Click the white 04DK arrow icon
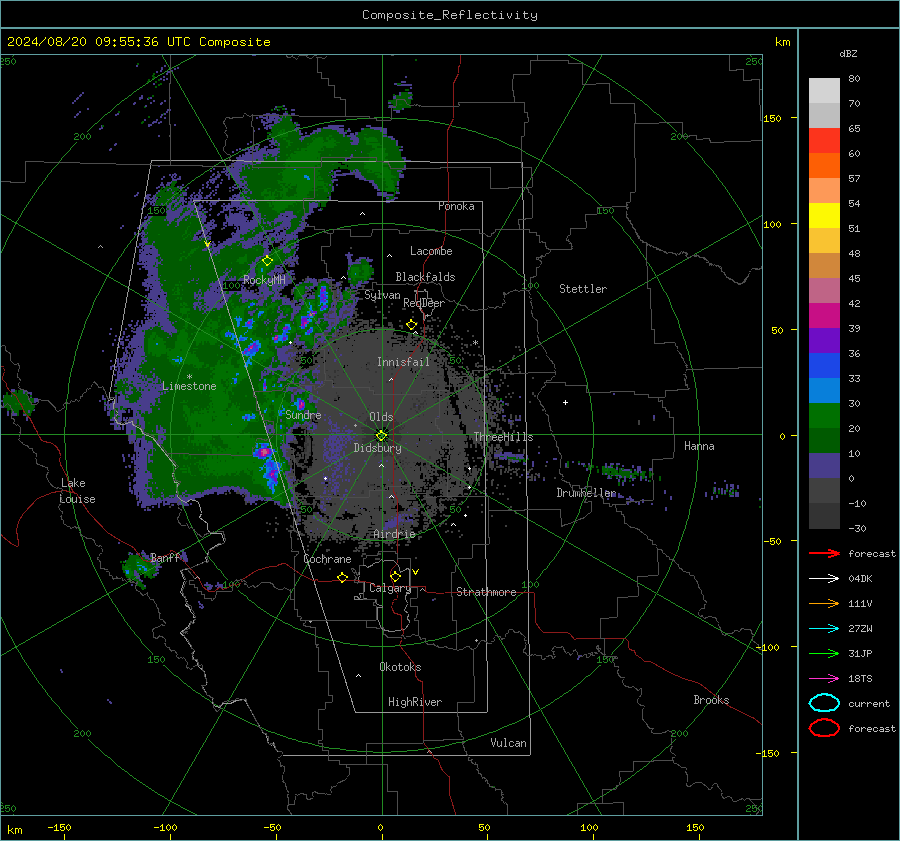Screen dimensions: 900x841 (x=824, y=579)
